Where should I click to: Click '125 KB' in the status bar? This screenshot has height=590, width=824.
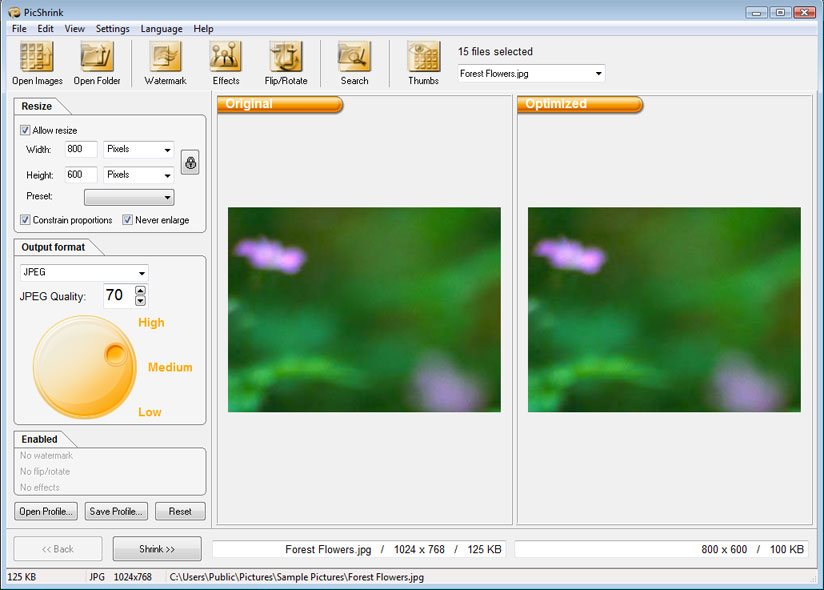tap(22, 577)
